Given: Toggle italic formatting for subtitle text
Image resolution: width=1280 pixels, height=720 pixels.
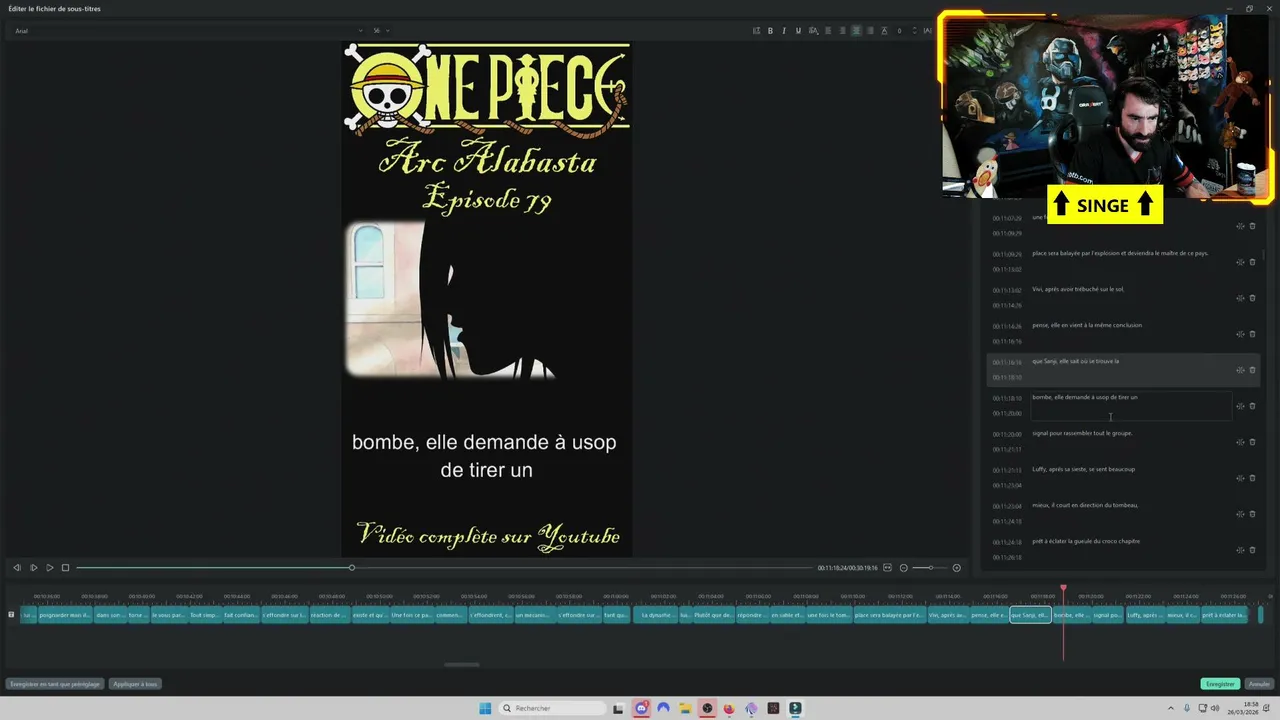Looking at the screenshot, I should [x=784, y=31].
